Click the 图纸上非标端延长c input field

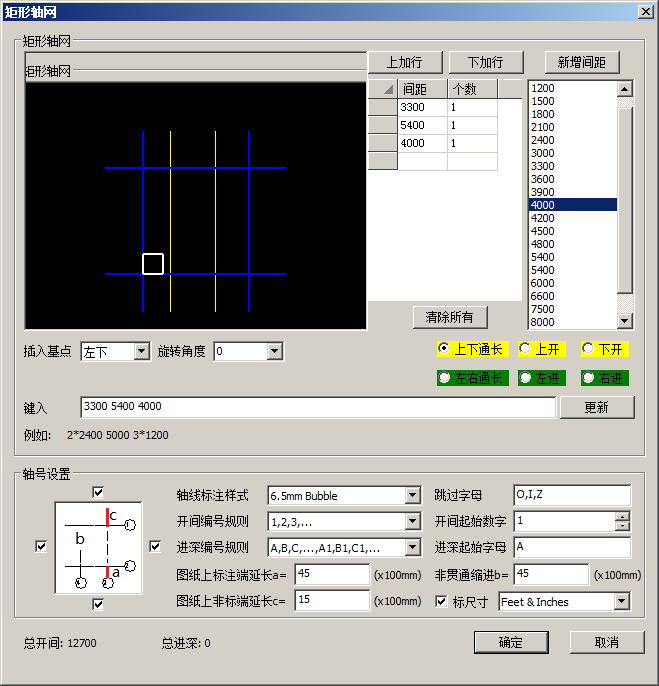tap(332, 600)
